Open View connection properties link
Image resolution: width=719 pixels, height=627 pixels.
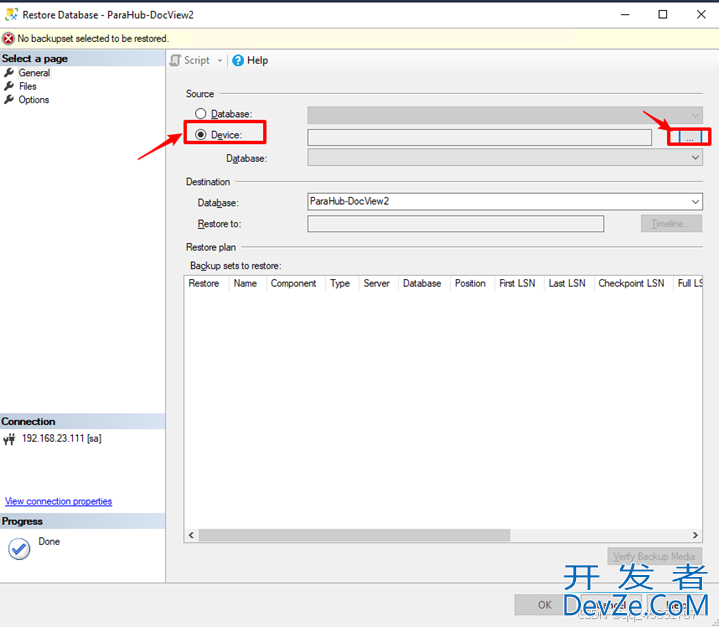58,501
